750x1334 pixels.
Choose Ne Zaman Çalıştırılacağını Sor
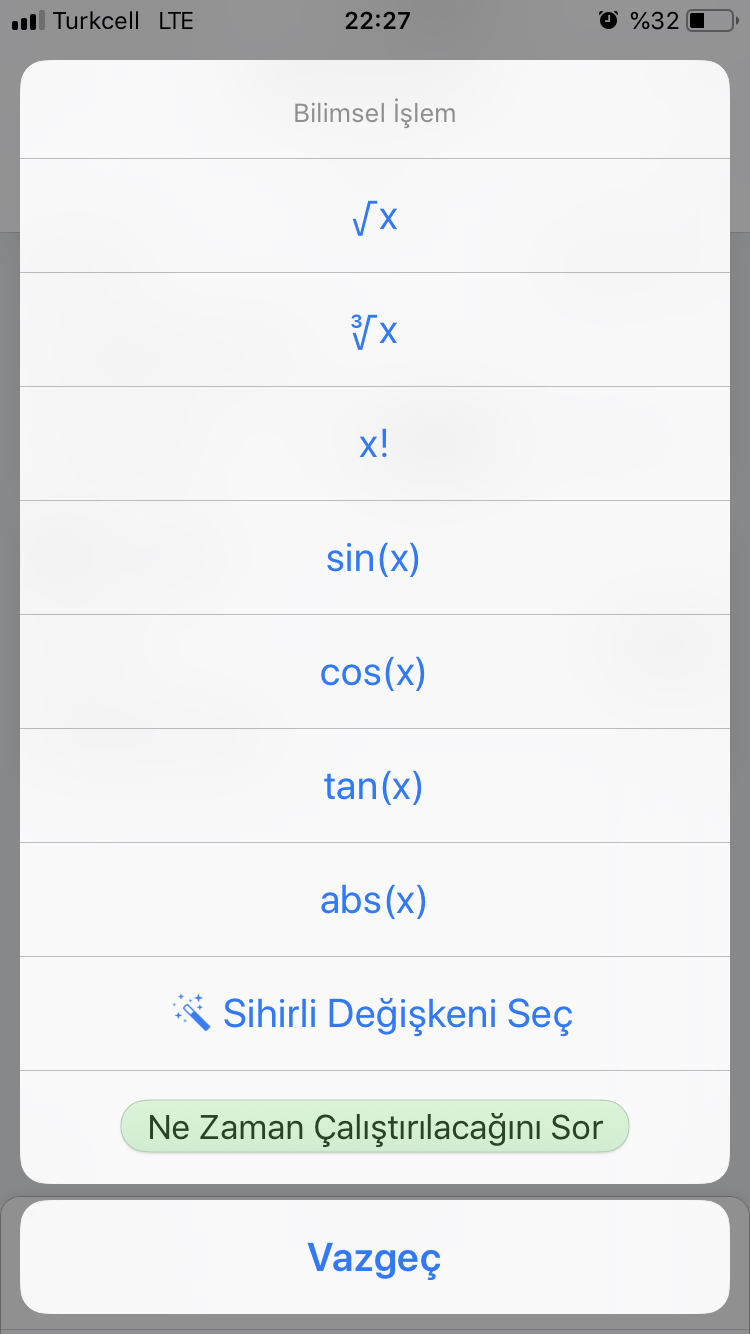(375, 1127)
